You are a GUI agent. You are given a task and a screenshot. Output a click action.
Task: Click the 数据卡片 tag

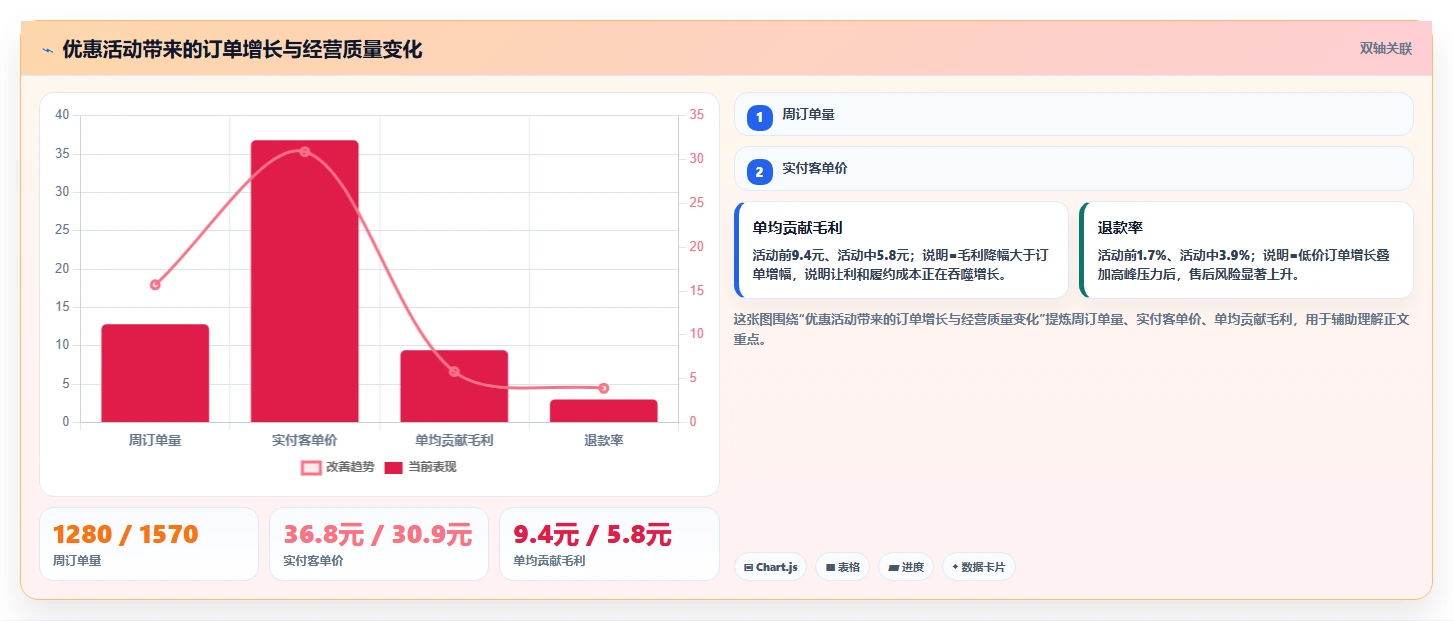(x=978, y=567)
